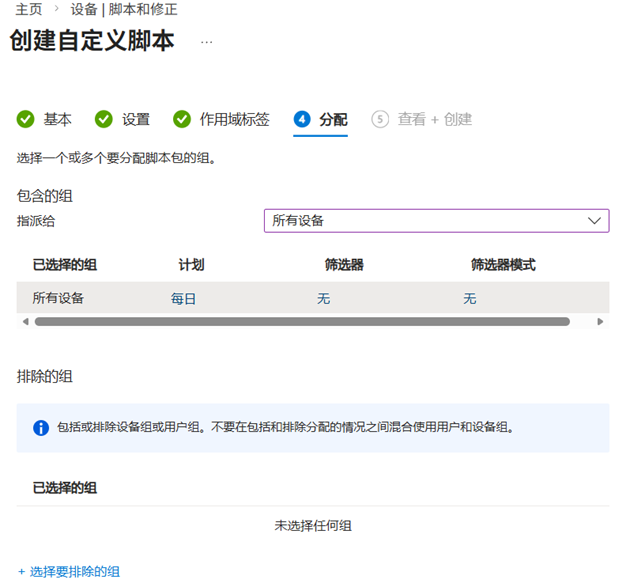This screenshot has height=587, width=630.
Task: Go to the 设置 wizard tab
Action: (136, 119)
